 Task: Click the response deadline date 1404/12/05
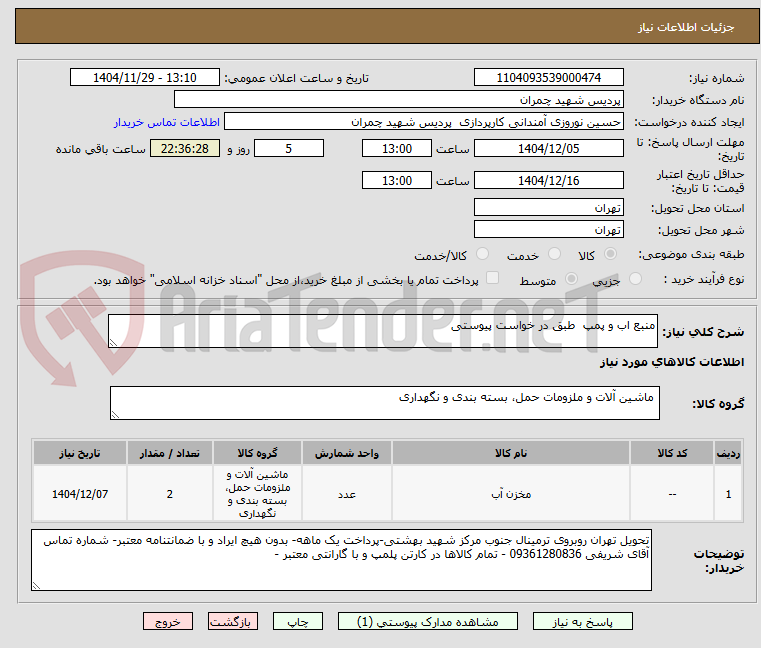tap(548, 148)
